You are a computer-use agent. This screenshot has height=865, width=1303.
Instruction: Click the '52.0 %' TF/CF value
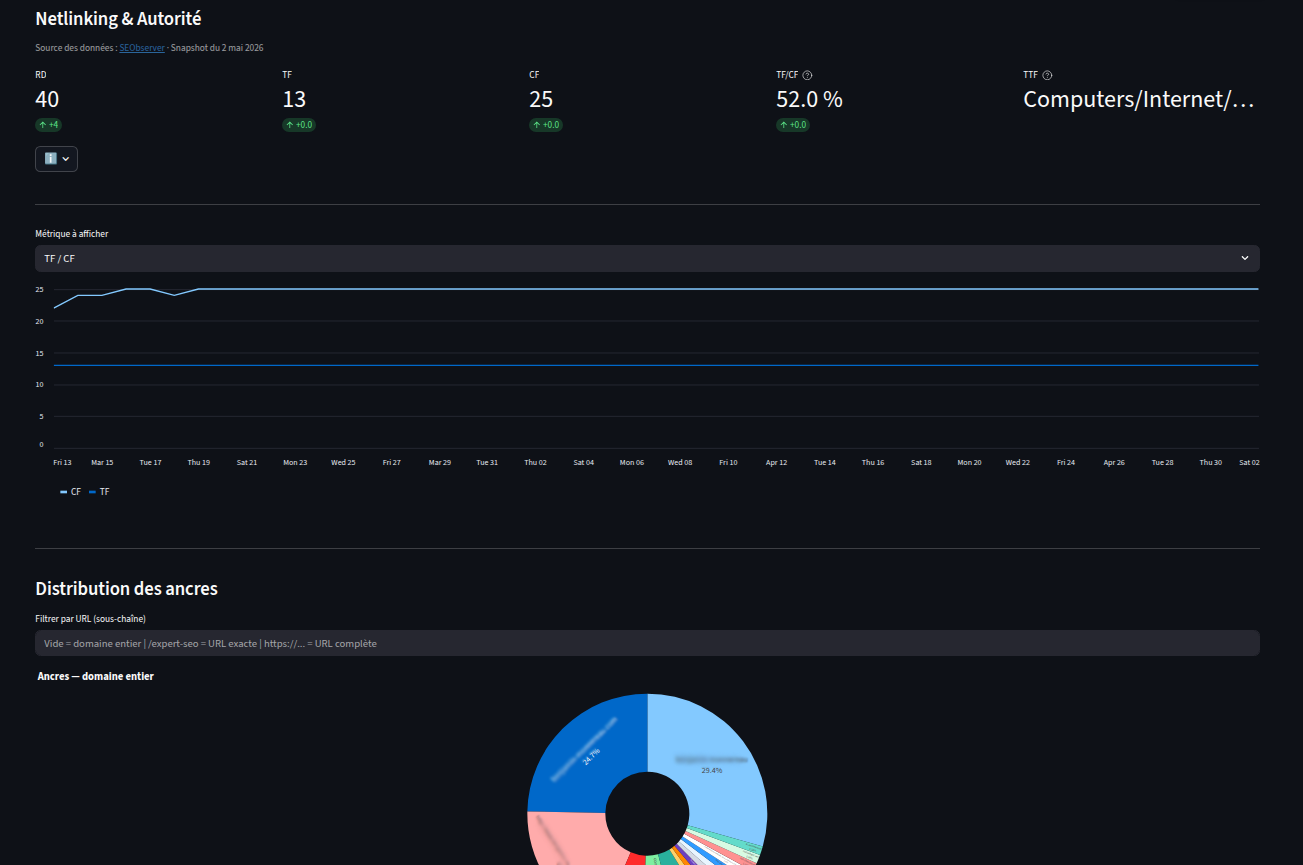[809, 99]
